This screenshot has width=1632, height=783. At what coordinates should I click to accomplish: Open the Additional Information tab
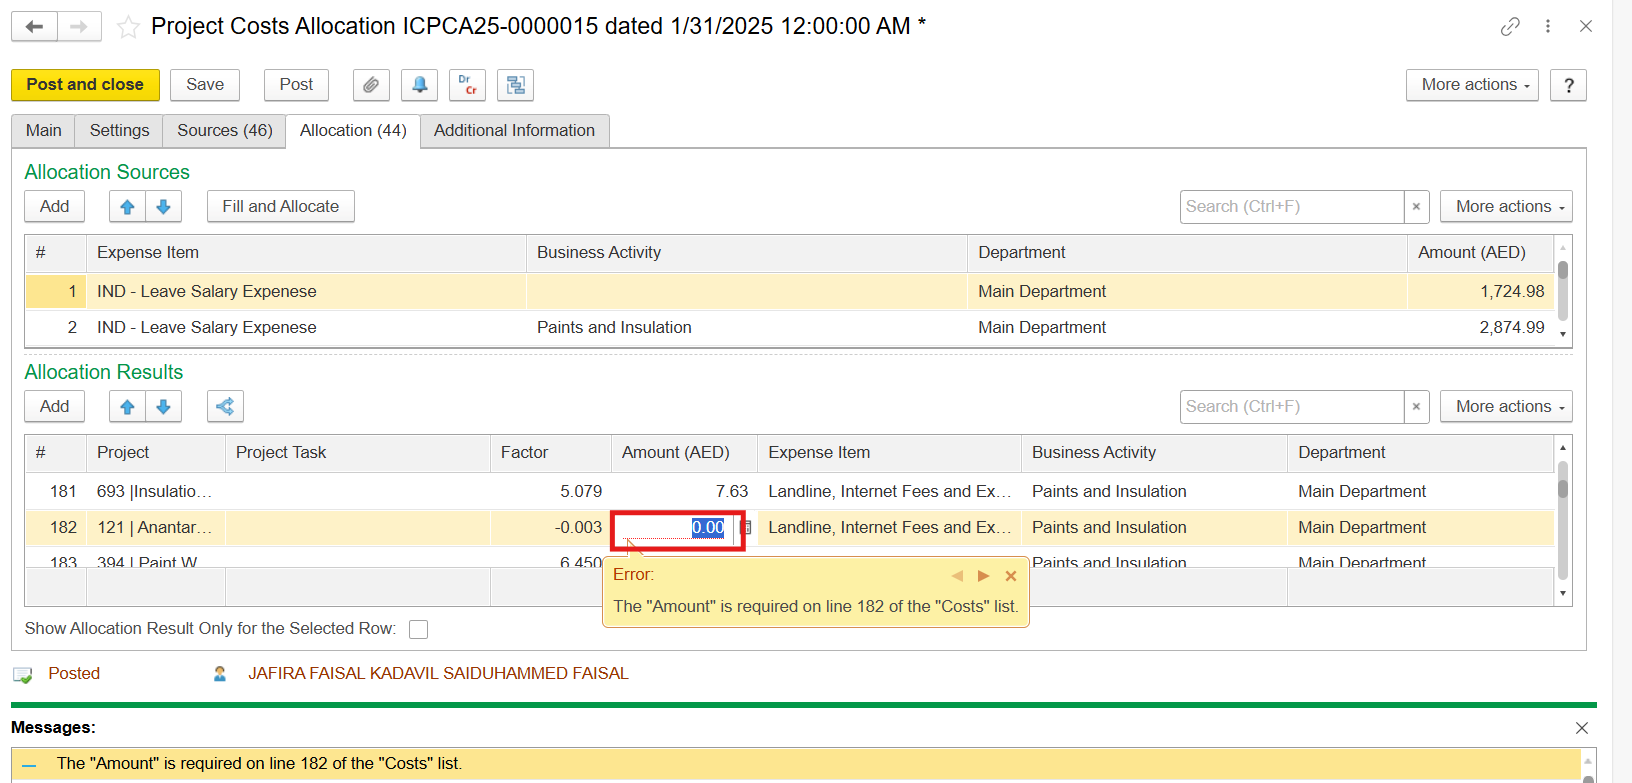pyautogui.click(x=514, y=131)
